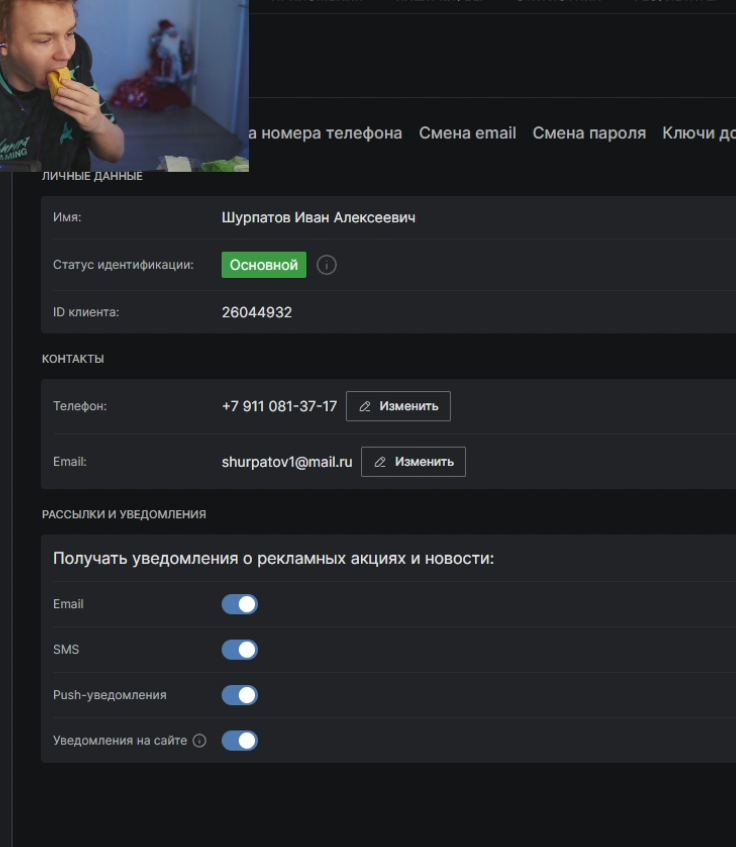Switch off Уведомления на сайте toggle
This screenshot has height=847, width=736.
point(240,740)
